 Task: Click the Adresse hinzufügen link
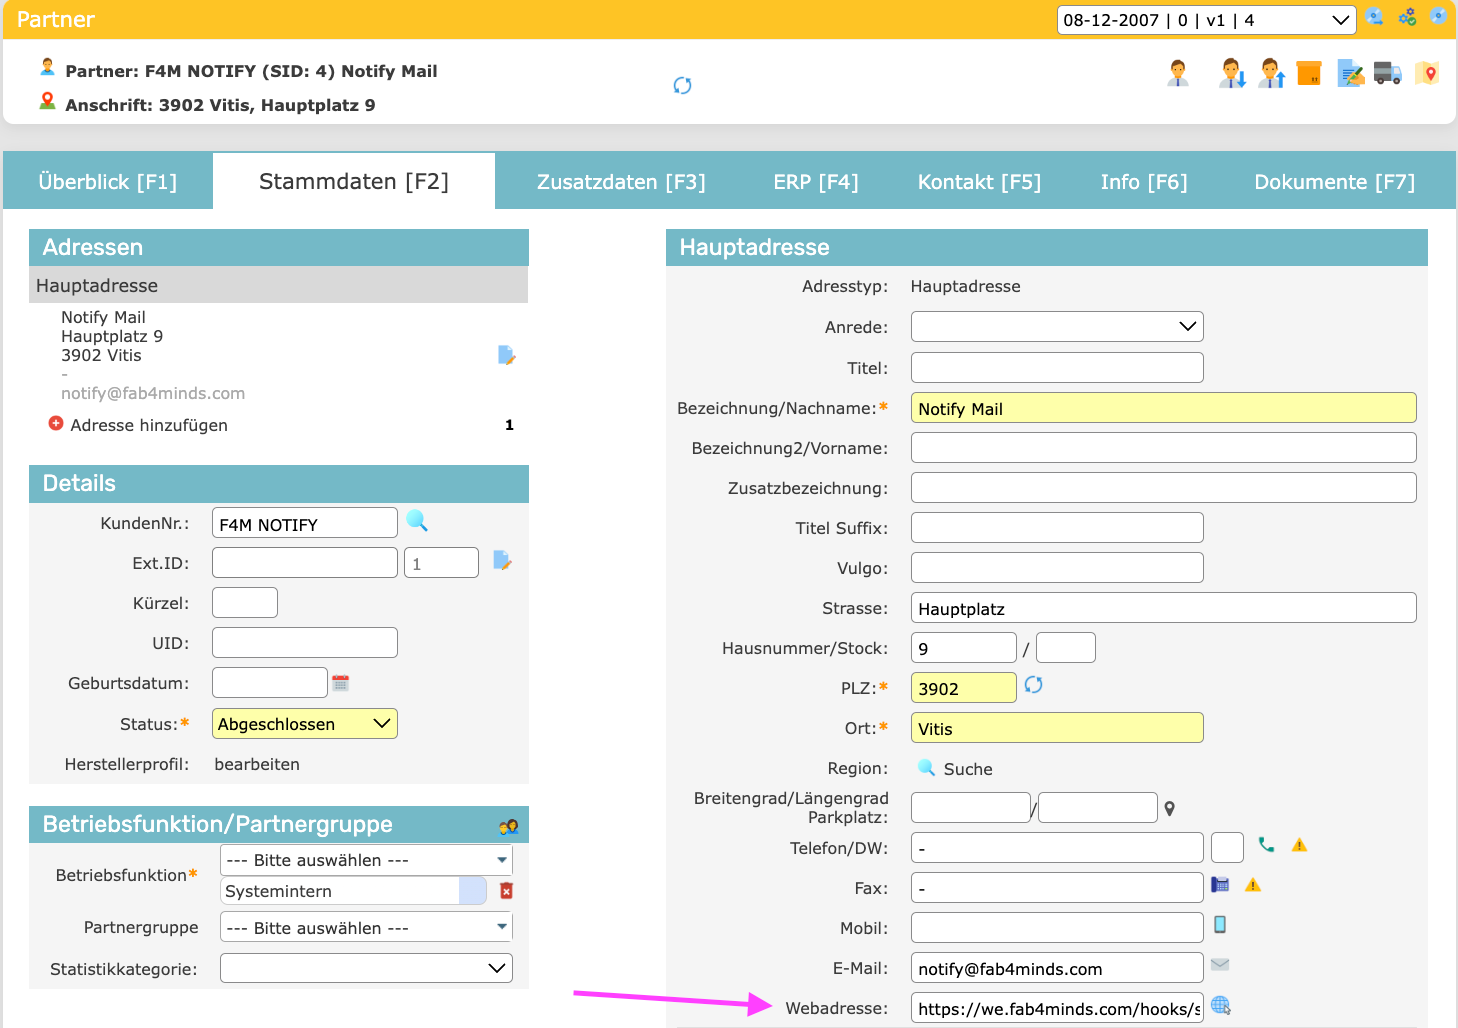(x=149, y=425)
